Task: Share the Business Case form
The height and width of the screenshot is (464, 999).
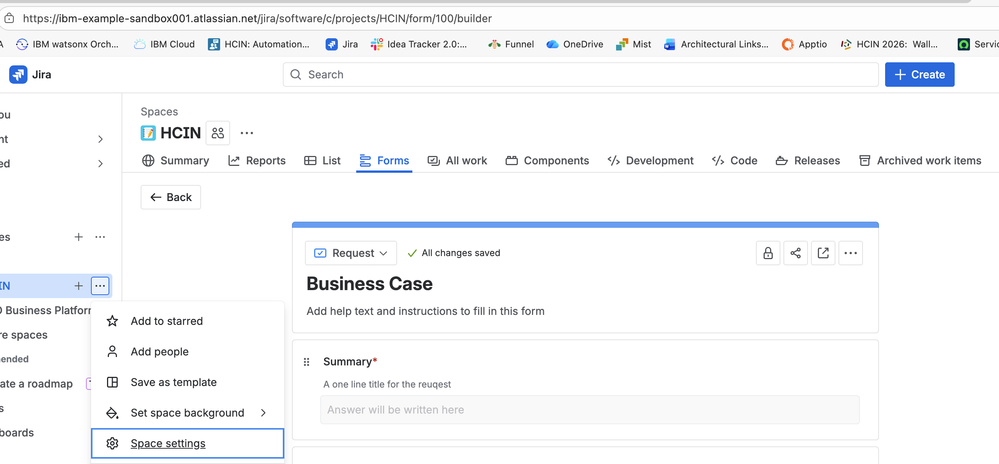Action: coord(796,253)
